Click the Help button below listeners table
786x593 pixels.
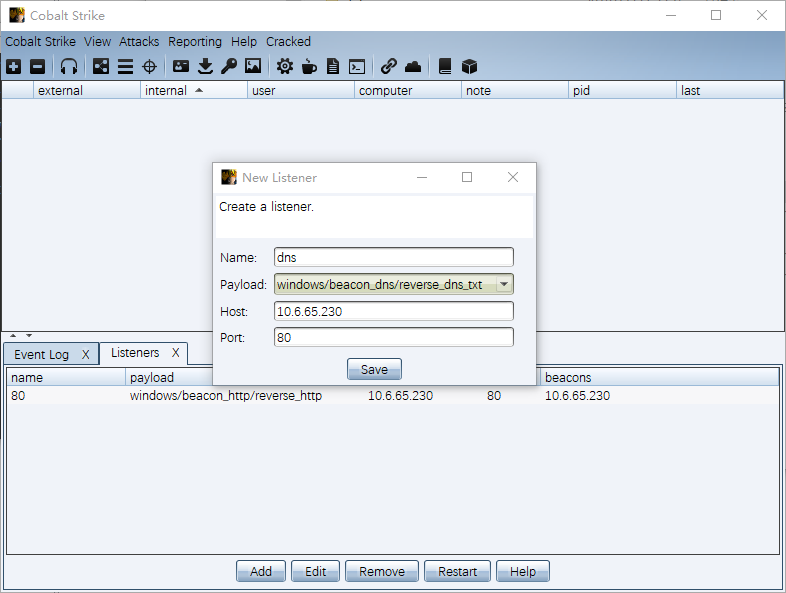[x=523, y=571]
